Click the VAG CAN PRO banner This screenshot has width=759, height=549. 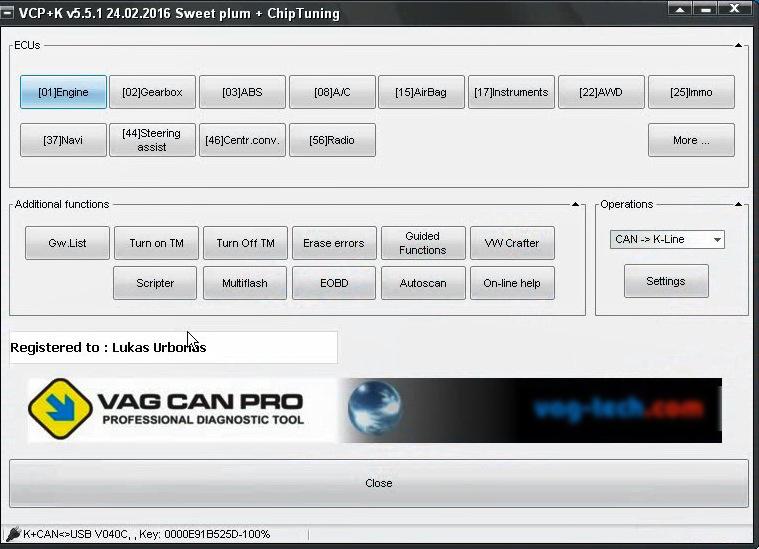click(x=374, y=410)
